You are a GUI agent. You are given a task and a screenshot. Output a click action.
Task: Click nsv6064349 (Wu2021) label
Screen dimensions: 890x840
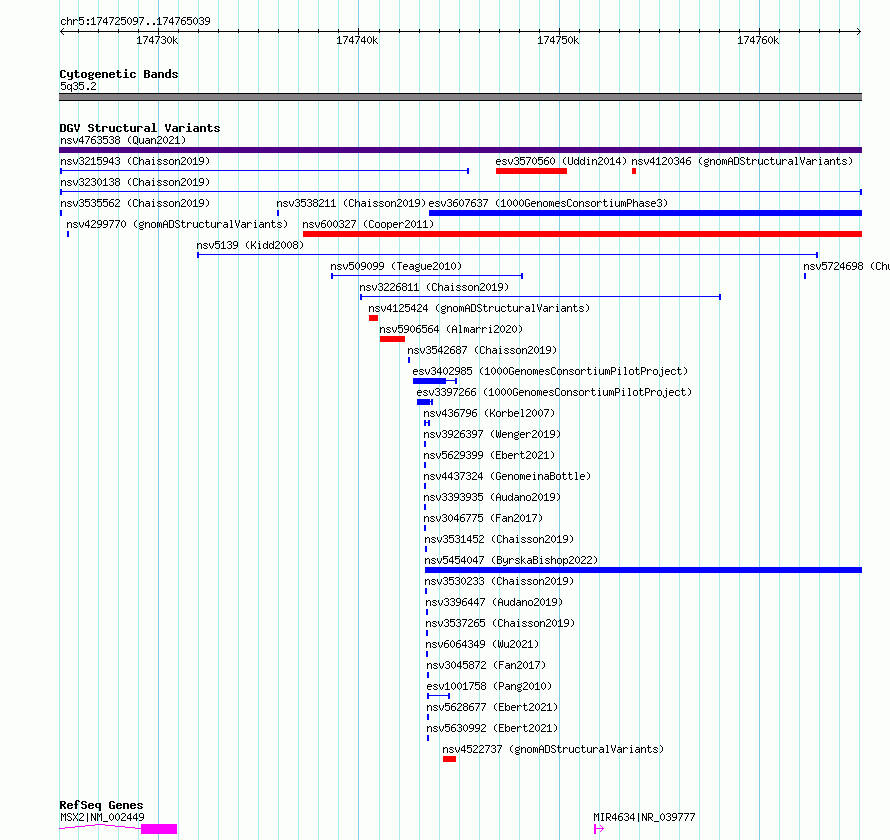point(482,644)
